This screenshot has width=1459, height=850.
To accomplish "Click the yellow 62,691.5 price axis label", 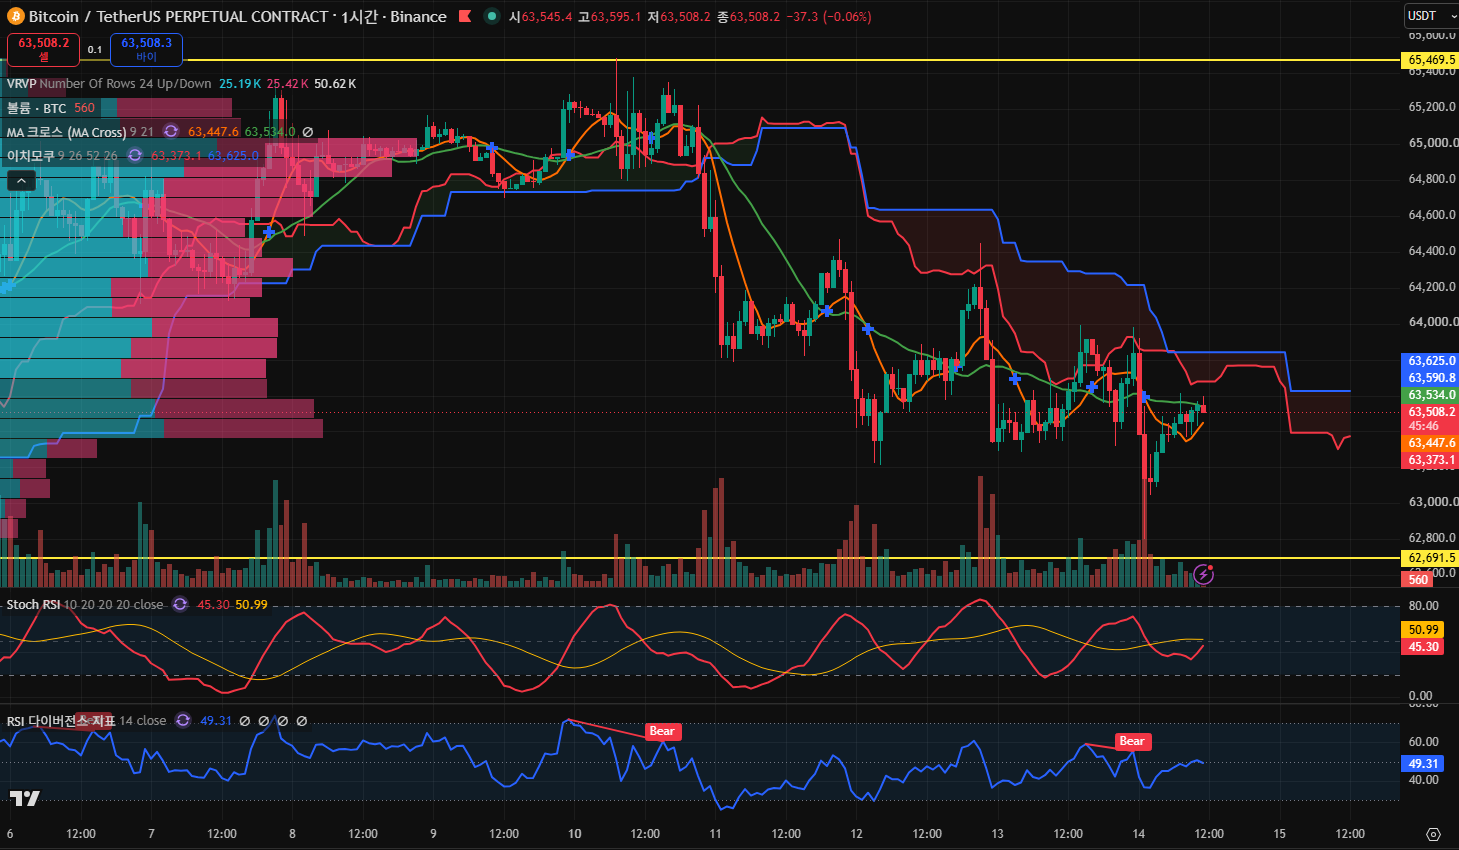I will [x=1431, y=558].
